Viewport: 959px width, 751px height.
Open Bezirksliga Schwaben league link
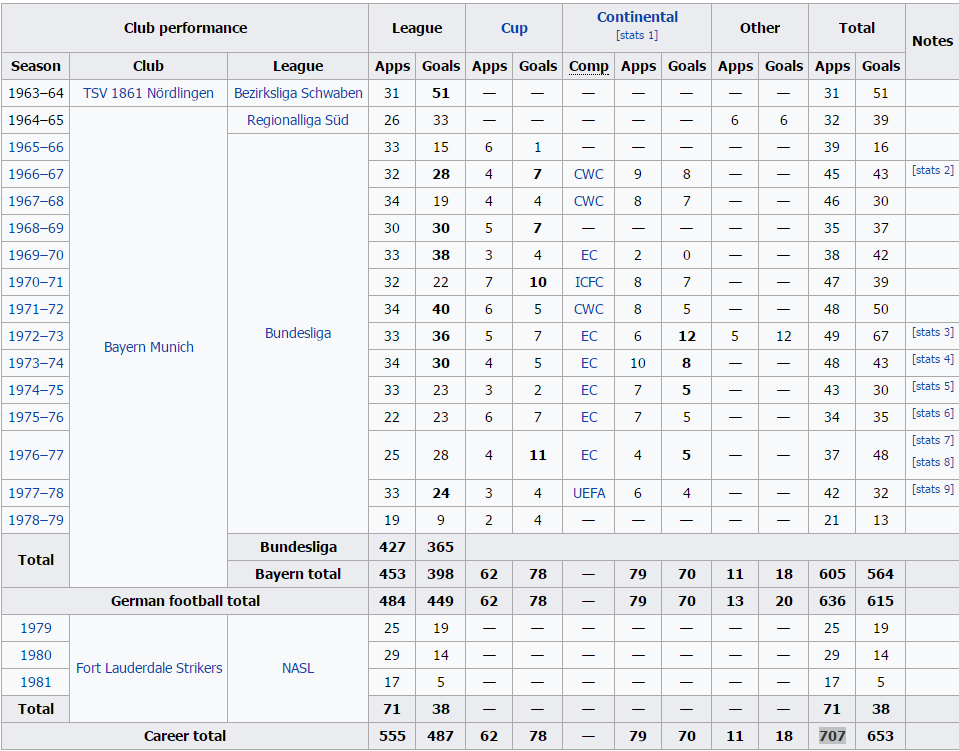(x=298, y=93)
